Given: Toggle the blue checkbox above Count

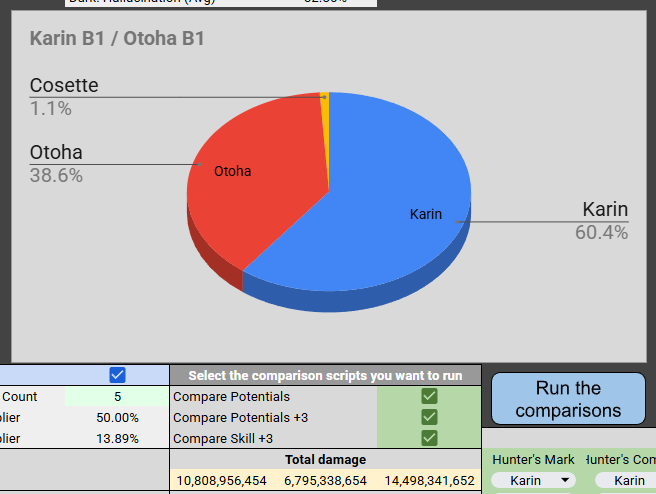Looking at the screenshot, I should (117, 375).
